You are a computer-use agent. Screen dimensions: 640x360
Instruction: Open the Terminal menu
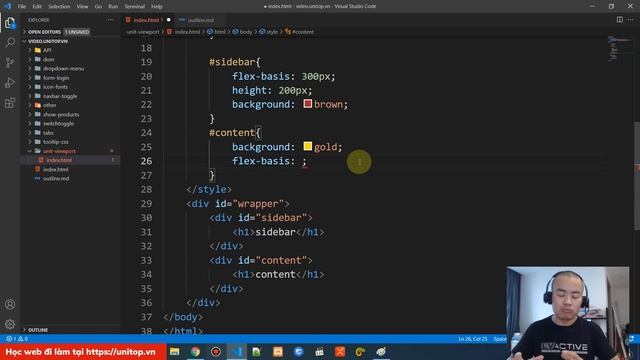tap(135, 7)
